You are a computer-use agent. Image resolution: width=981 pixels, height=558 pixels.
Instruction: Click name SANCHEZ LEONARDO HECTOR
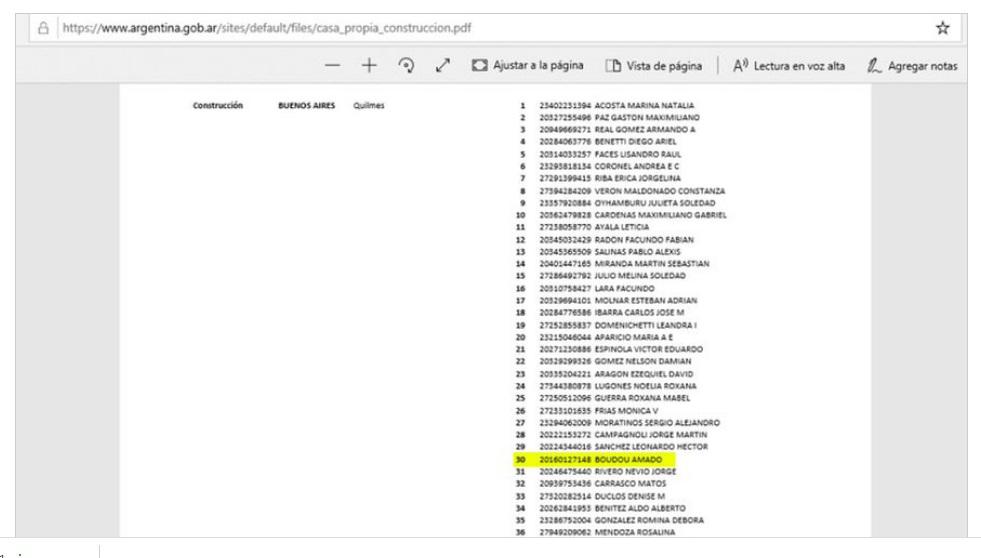[x=651, y=447]
